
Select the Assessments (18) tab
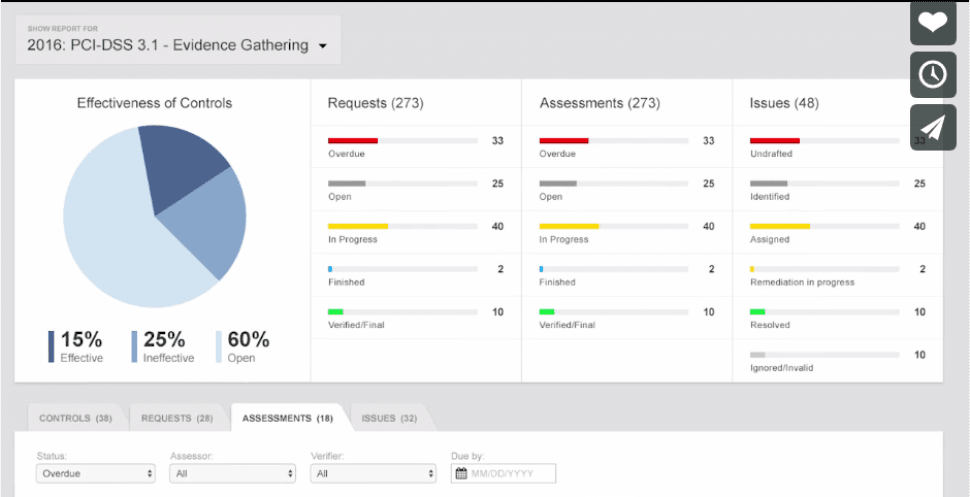(288, 418)
